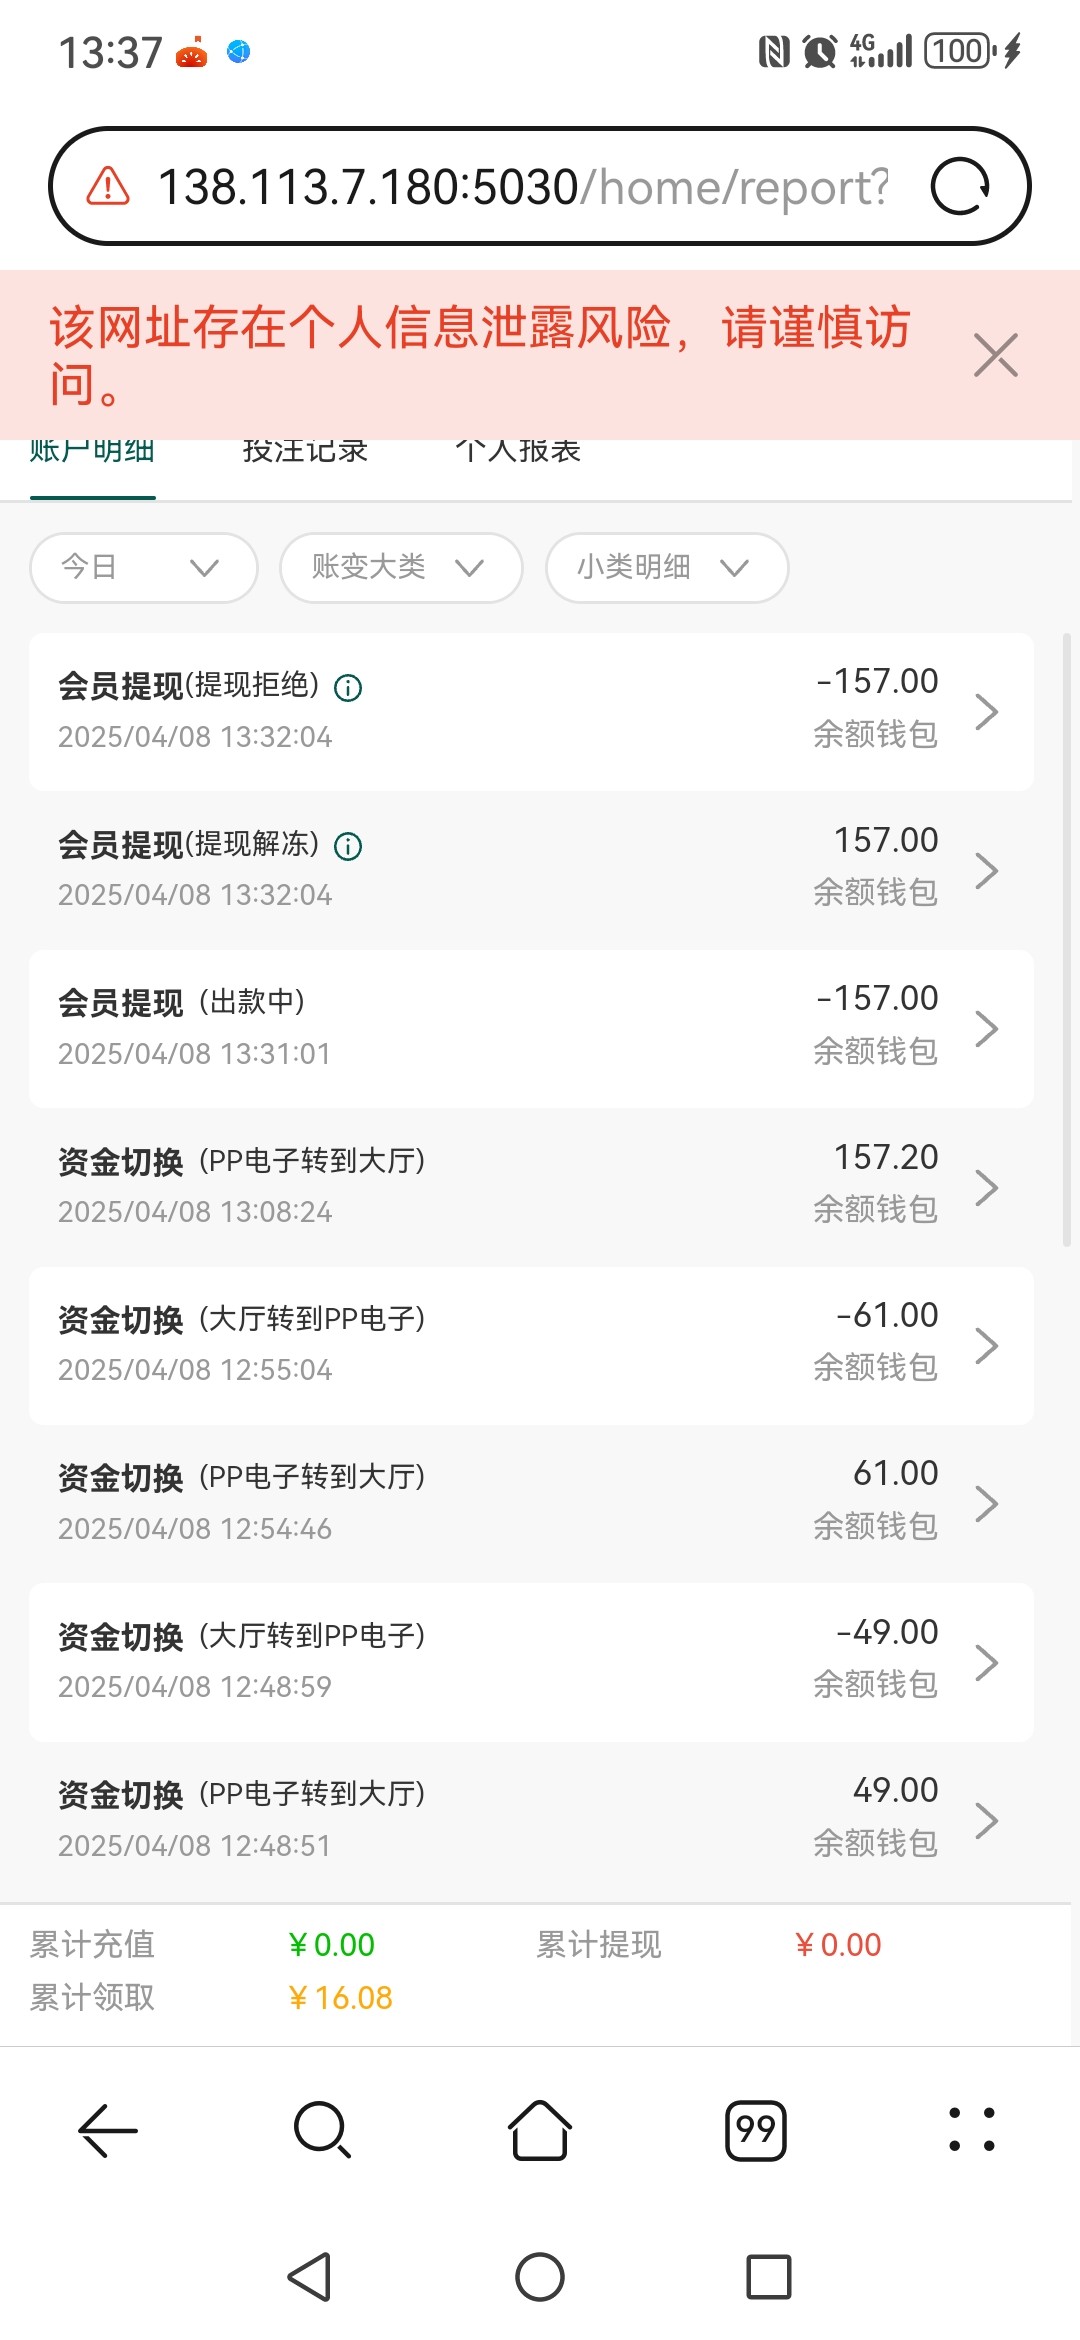Open the 157.20 PP电子转到大厅 transfer record
Screen dimensions: 1080x2340
530,1187
